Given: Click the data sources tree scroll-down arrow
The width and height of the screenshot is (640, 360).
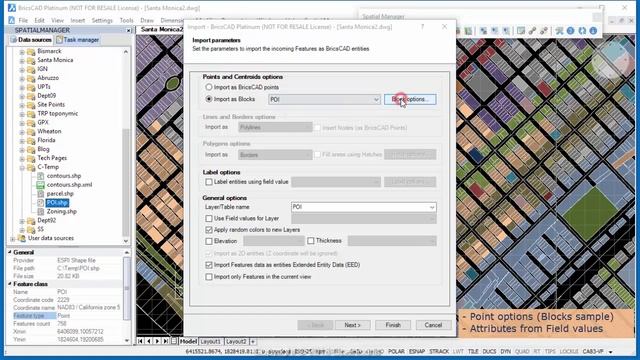Looking at the screenshot, I should click(x=126, y=241).
